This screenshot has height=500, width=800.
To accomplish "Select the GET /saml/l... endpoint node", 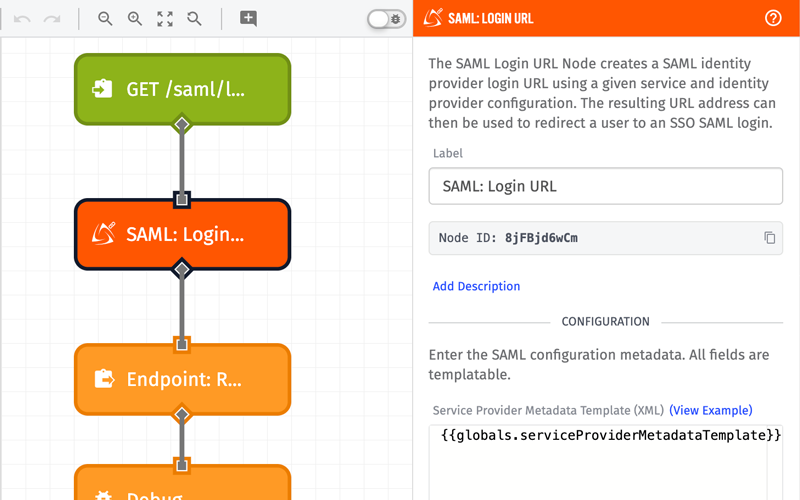I will pos(183,89).
